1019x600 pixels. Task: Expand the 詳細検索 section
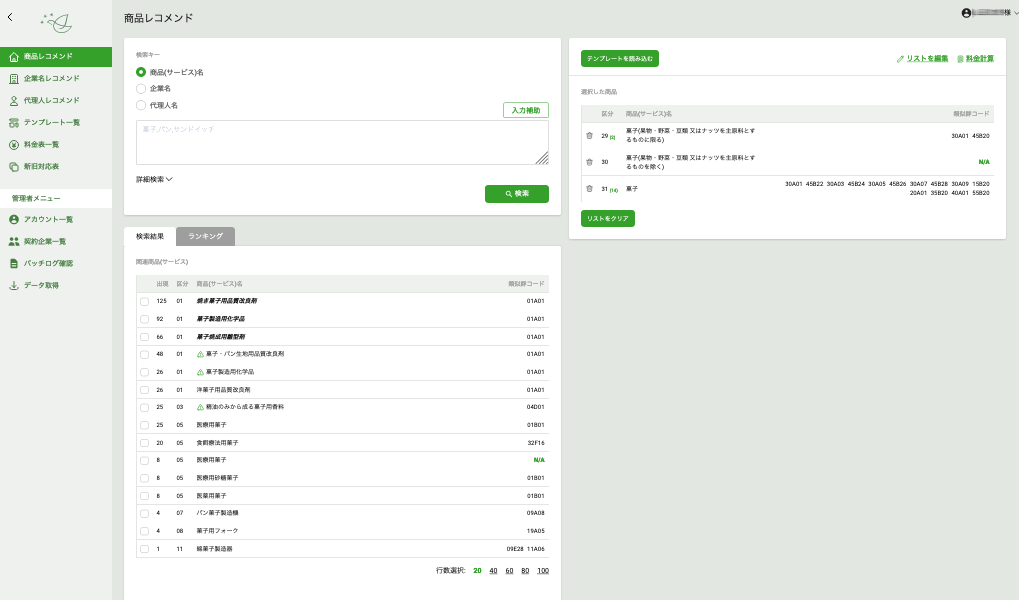click(x=155, y=180)
